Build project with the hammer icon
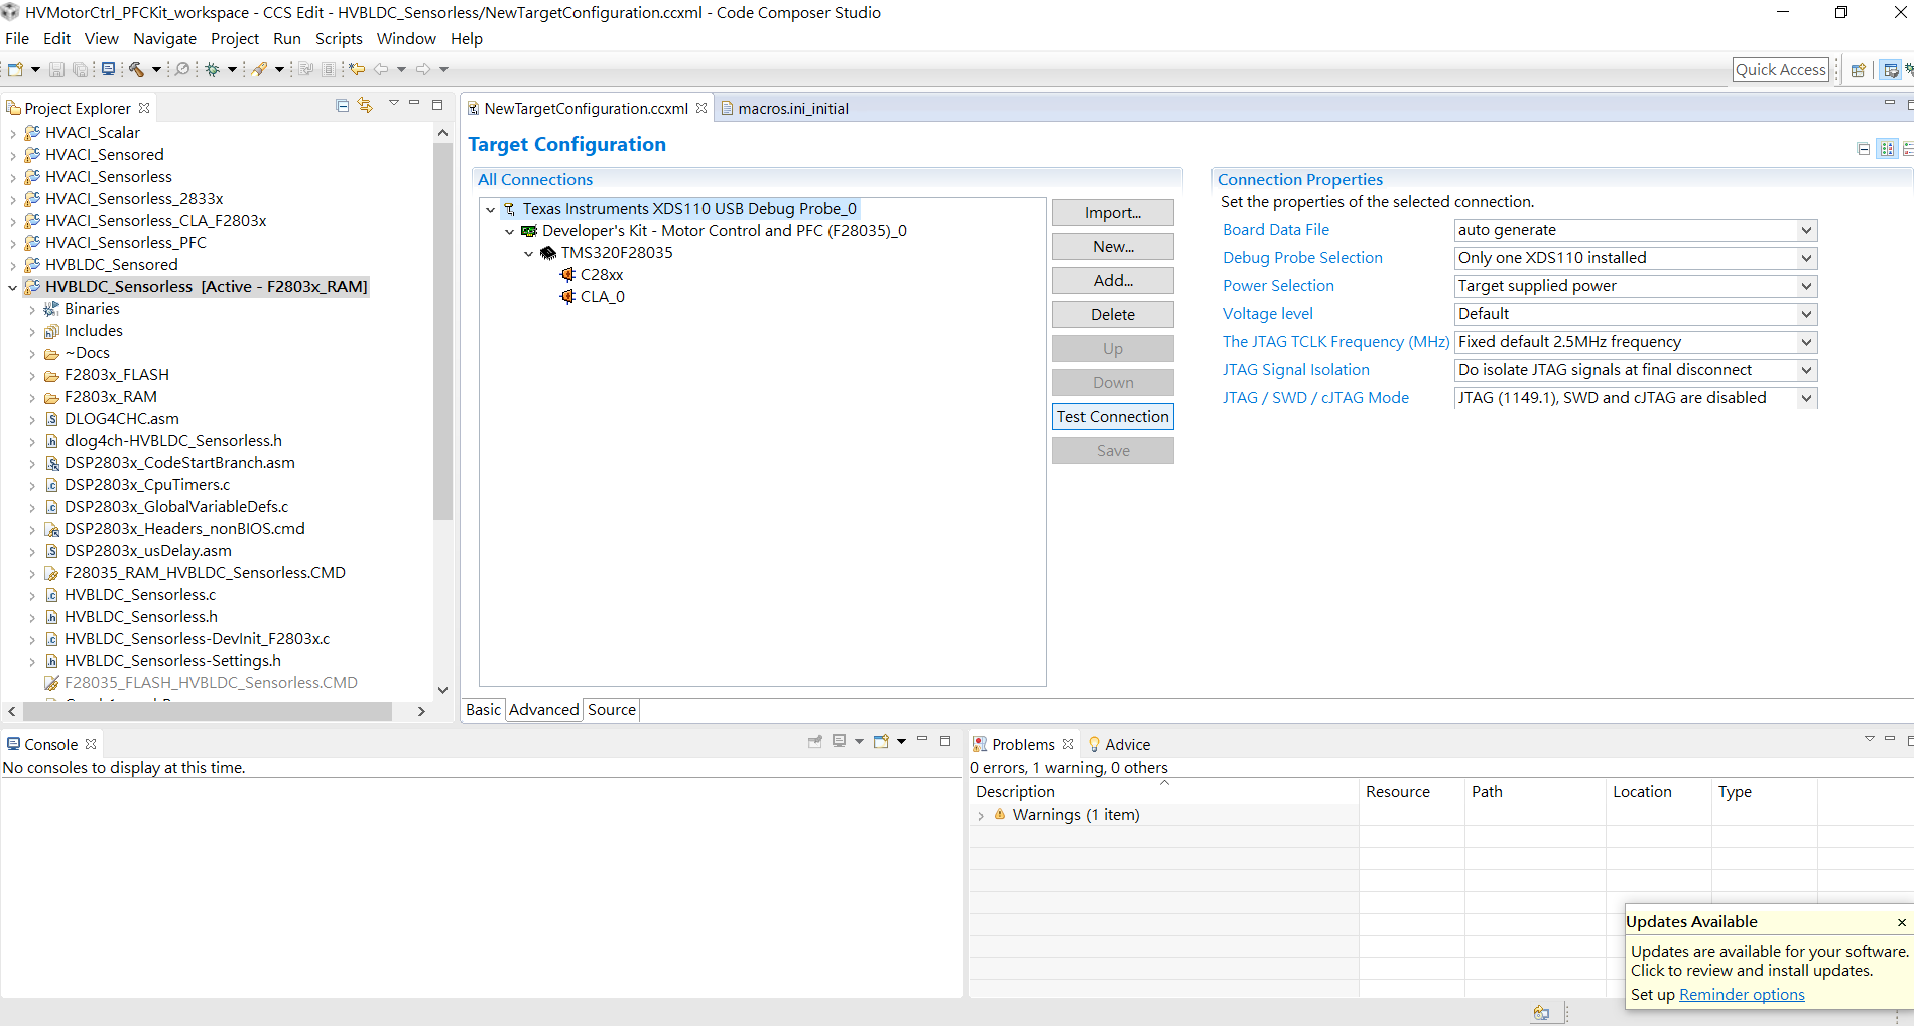Screen dimensions: 1914x1026 click(x=137, y=69)
